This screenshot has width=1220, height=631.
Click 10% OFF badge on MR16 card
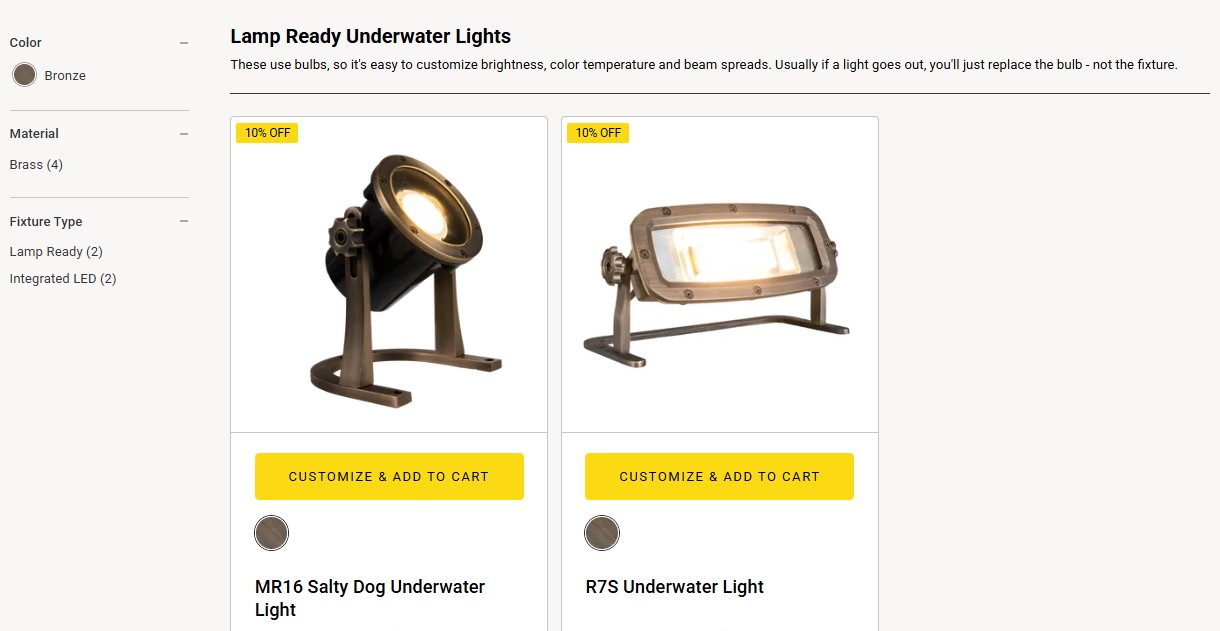(x=267, y=133)
